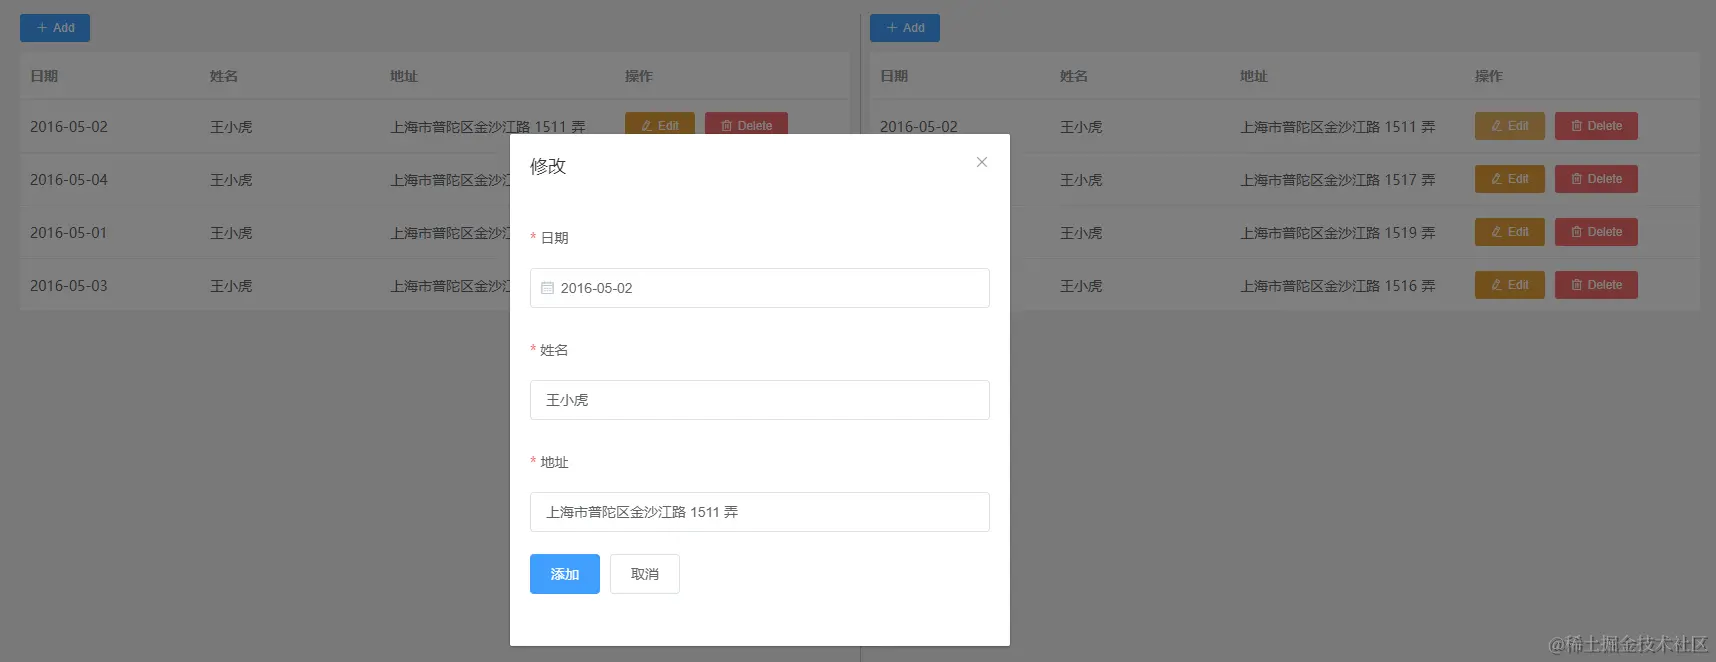Click the 地址 column header in left table
Screen dimensions: 1716x662
point(404,76)
